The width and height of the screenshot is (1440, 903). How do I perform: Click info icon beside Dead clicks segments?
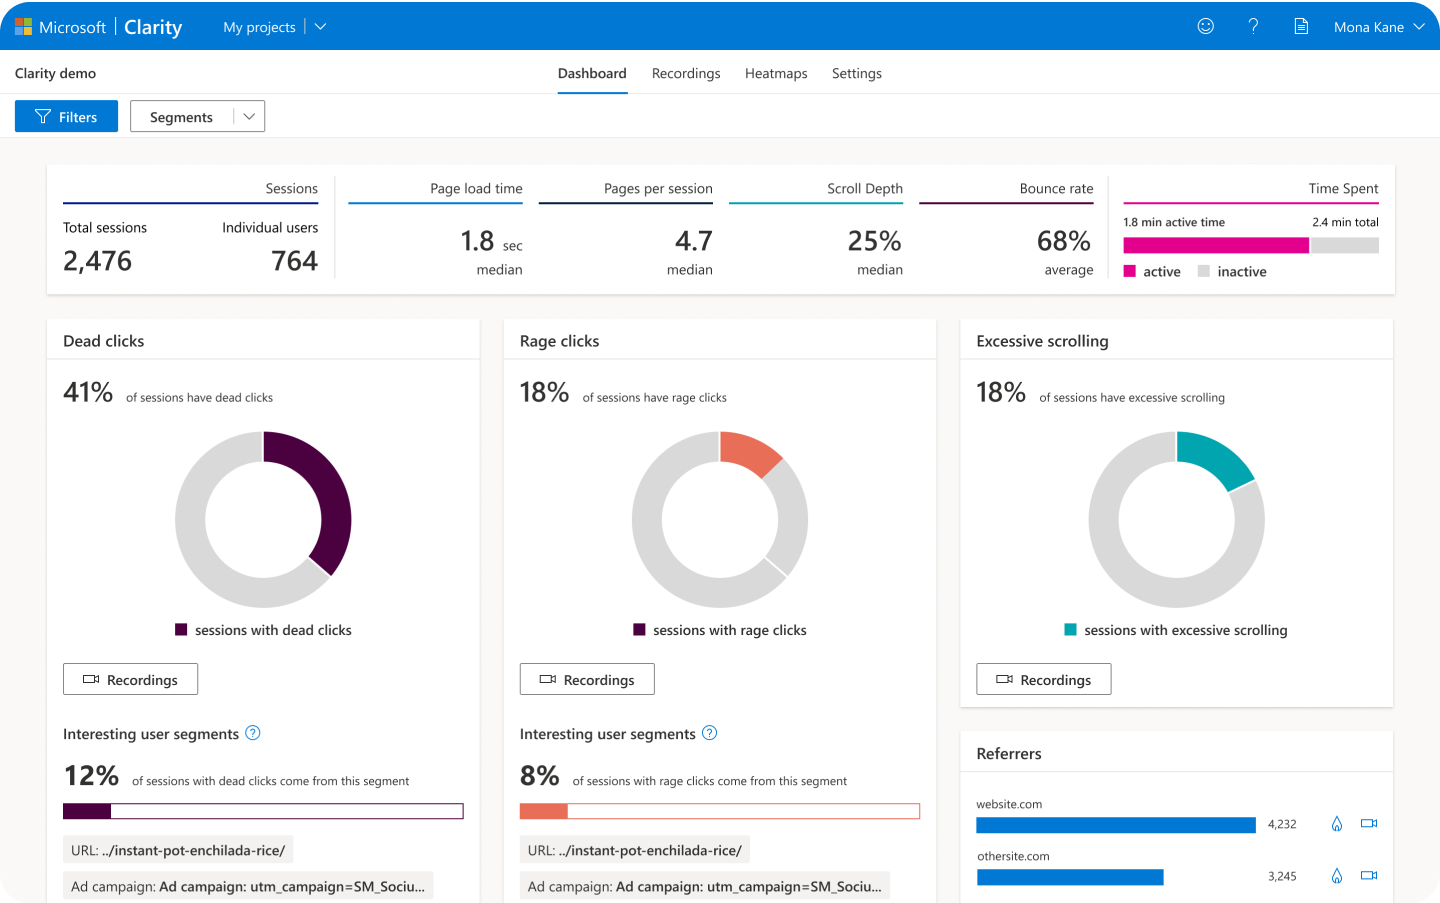[x=253, y=733]
